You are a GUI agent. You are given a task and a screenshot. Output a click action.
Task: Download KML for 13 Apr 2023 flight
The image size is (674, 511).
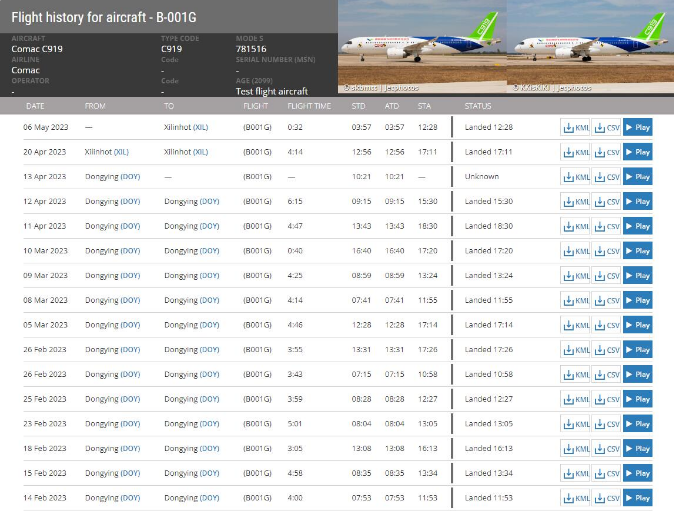575,177
